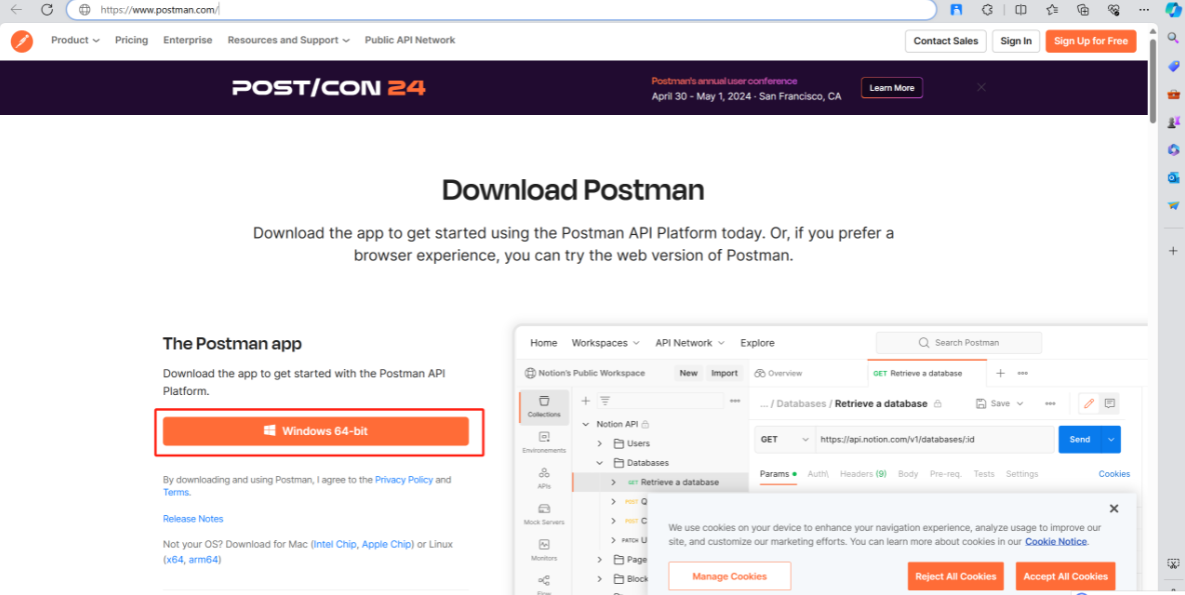Select Mock Servers icon in Postman sidebar
Viewport: 1185px width, 595px height.
click(544, 514)
